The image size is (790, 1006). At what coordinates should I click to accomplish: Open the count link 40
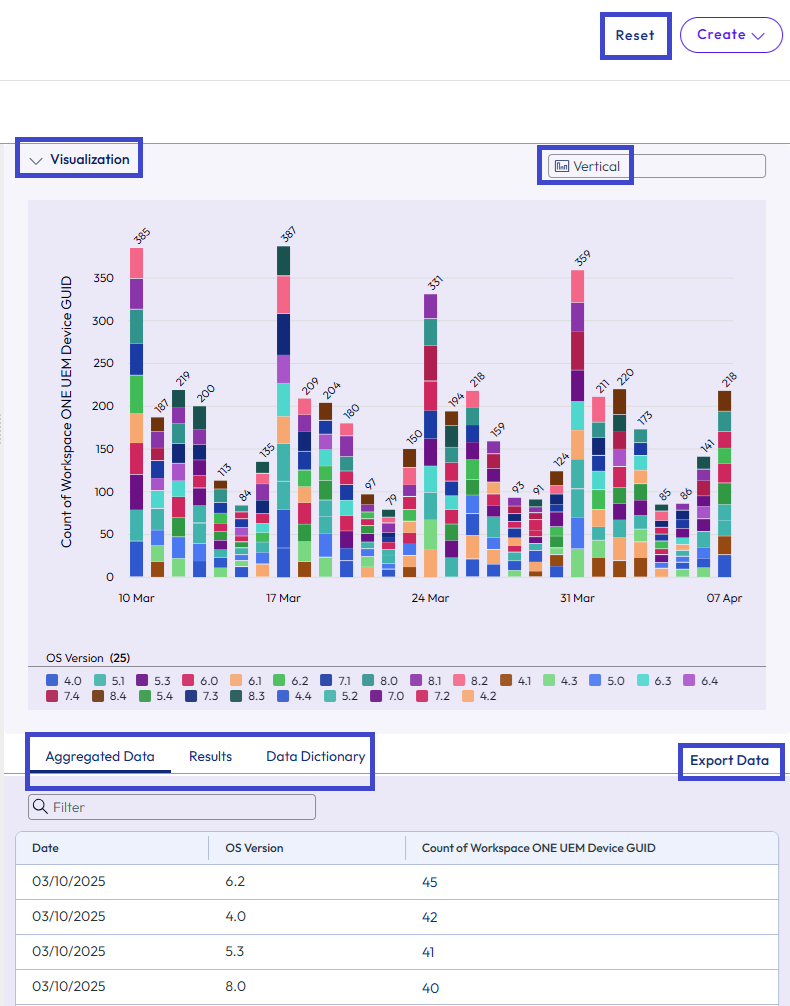click(430, 988)
